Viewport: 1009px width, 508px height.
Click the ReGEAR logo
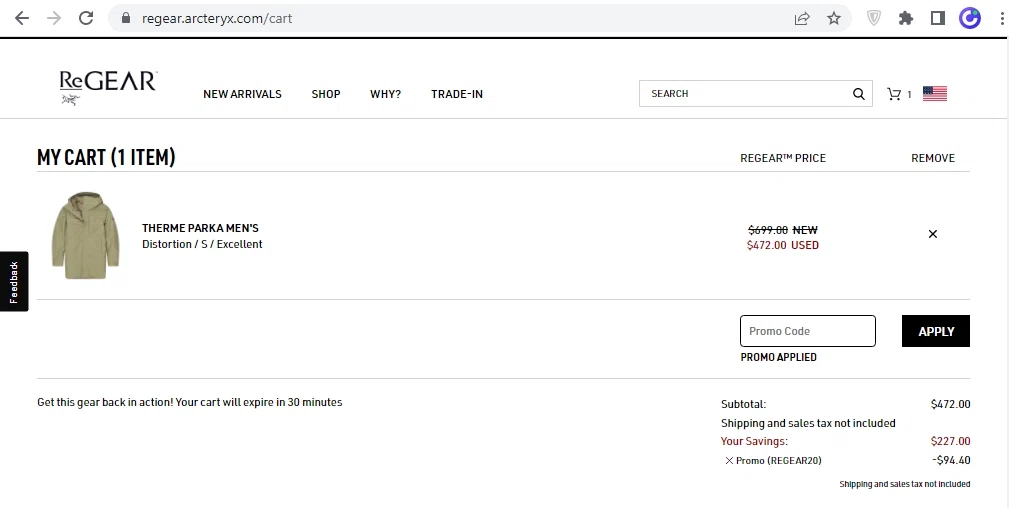pyautogui.click(x=107, y=88)
